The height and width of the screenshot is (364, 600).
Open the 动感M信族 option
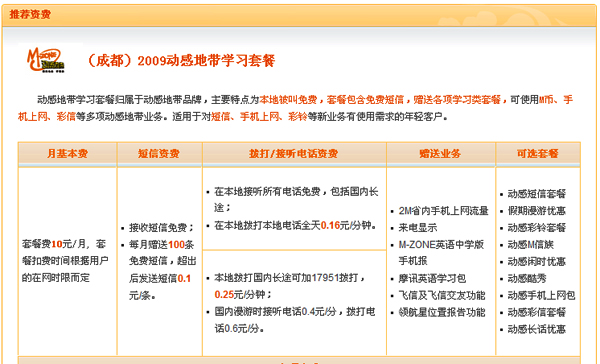531,245
